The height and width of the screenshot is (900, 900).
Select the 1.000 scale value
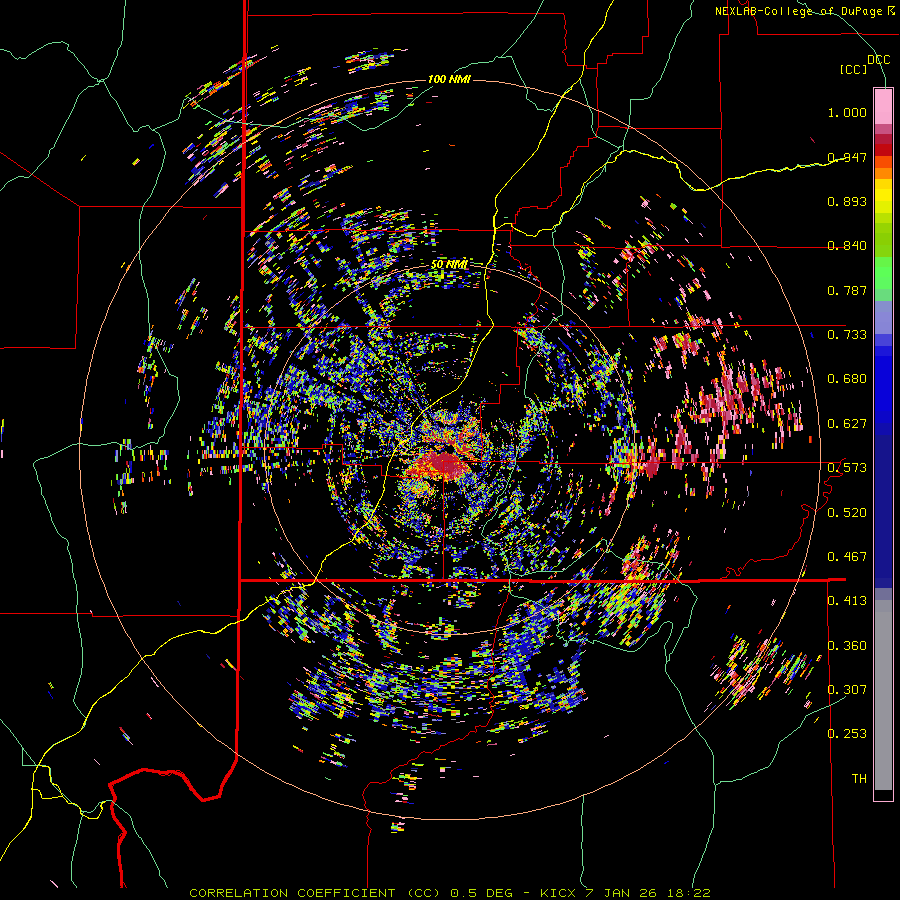[x=847, y=112]
